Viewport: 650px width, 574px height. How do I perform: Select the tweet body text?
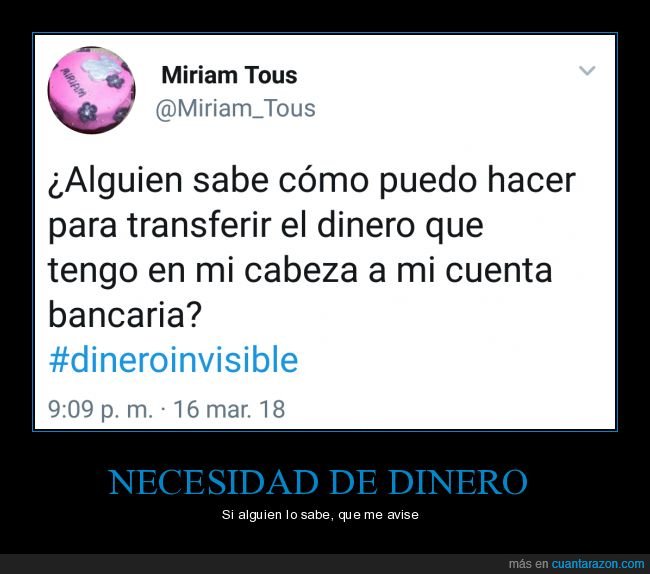coord(312,247)
